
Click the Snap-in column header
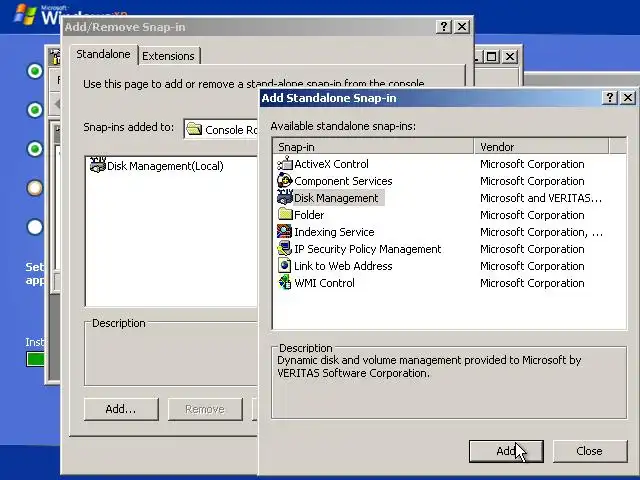coord(373,147)
